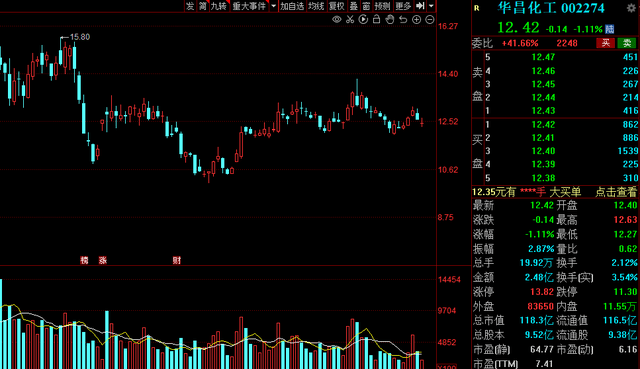The image size is (640, 369).
Task: Toggle the padlock lock icon
Action: pyautogui.click(x=376, y=19)
